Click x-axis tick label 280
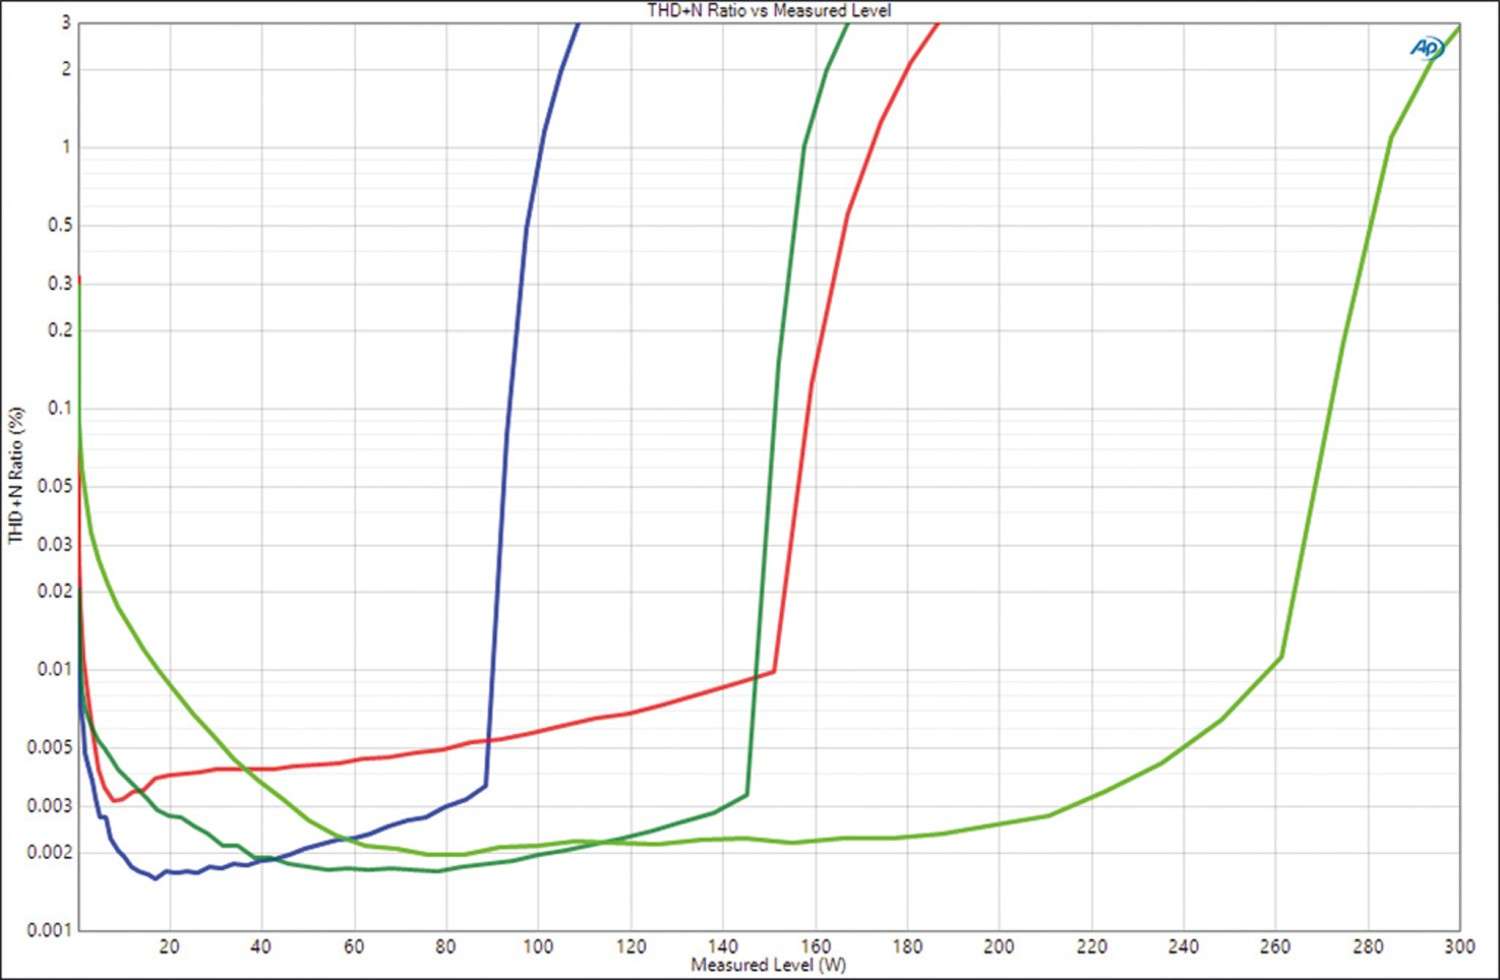 click(x=1368, y=946)
